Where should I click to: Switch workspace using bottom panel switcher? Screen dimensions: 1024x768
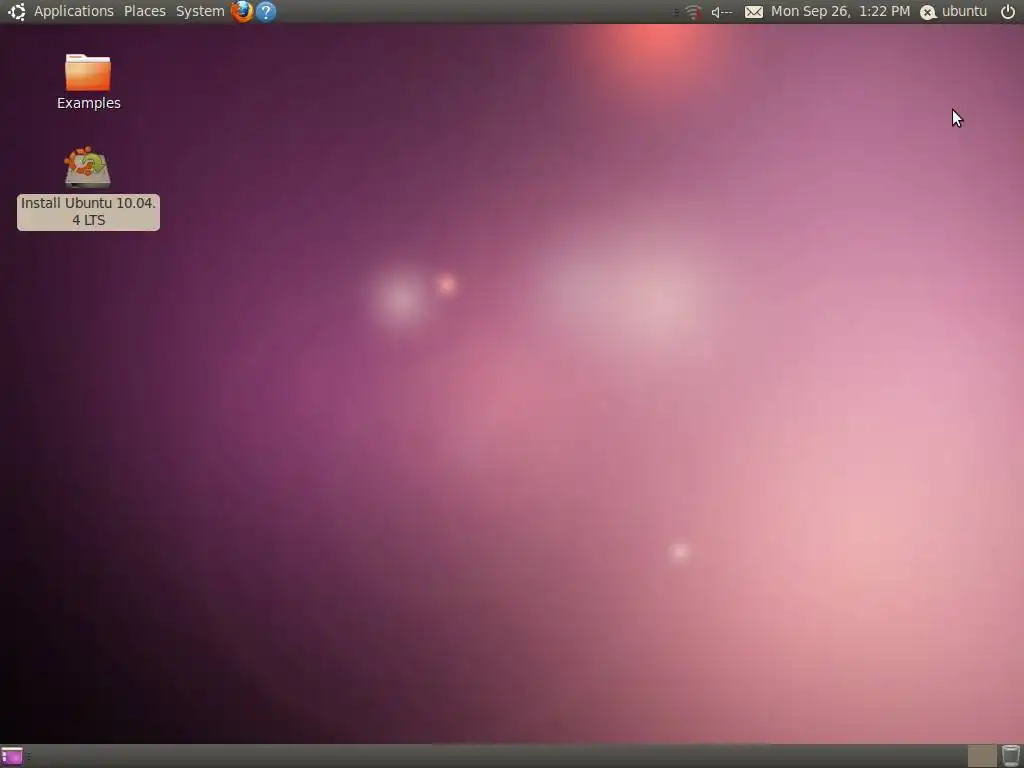click(982, 756)
